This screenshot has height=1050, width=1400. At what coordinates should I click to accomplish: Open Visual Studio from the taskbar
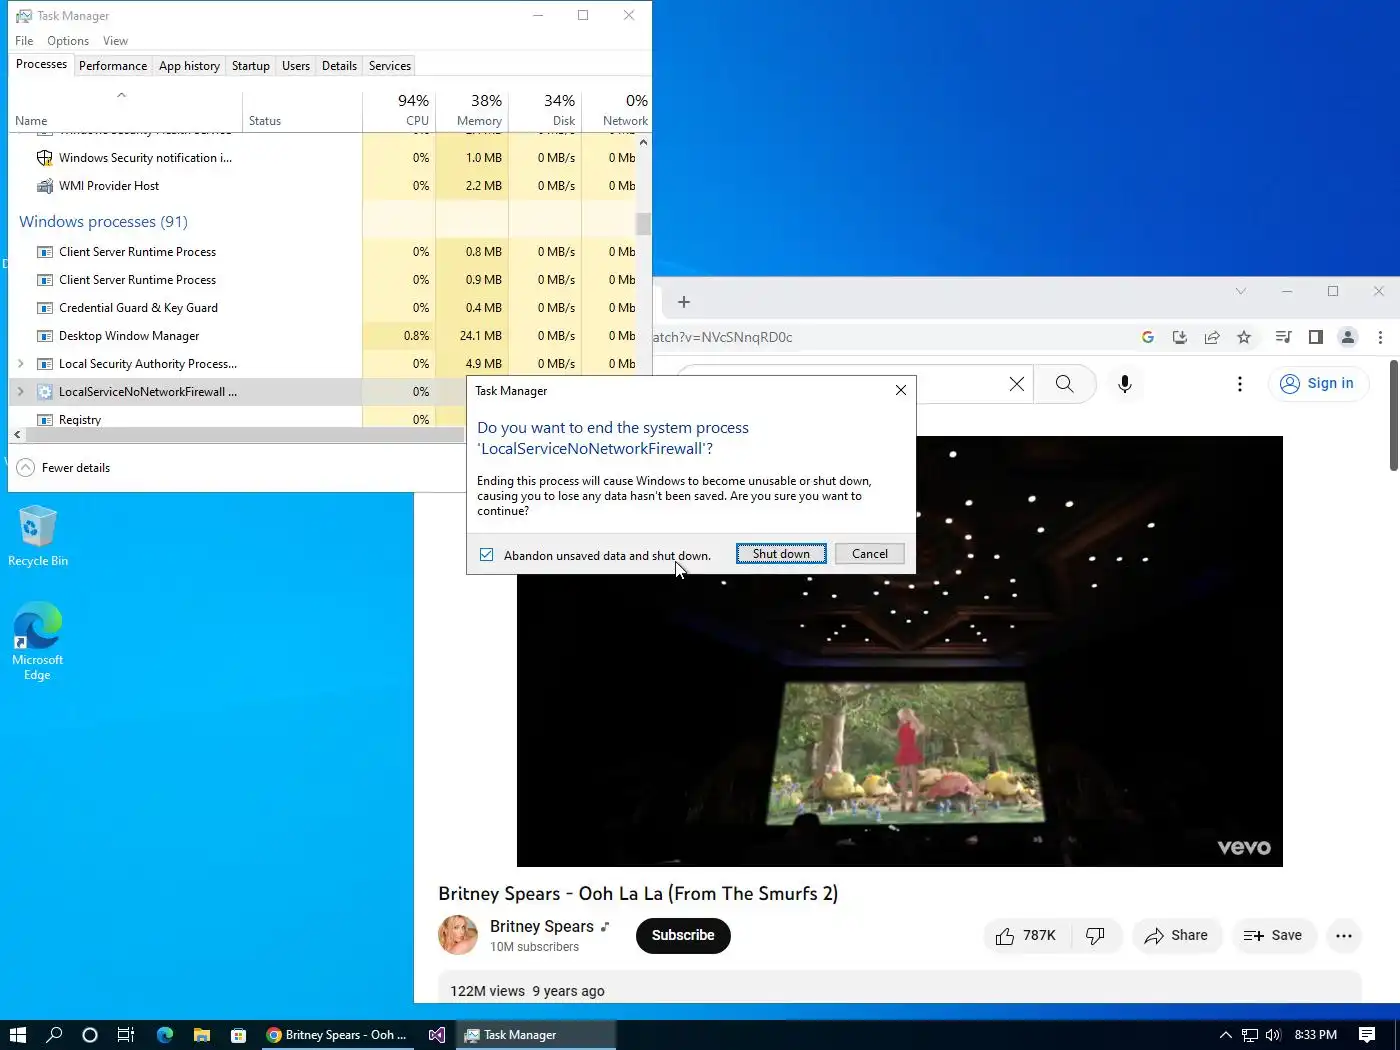click(437, 1035)
